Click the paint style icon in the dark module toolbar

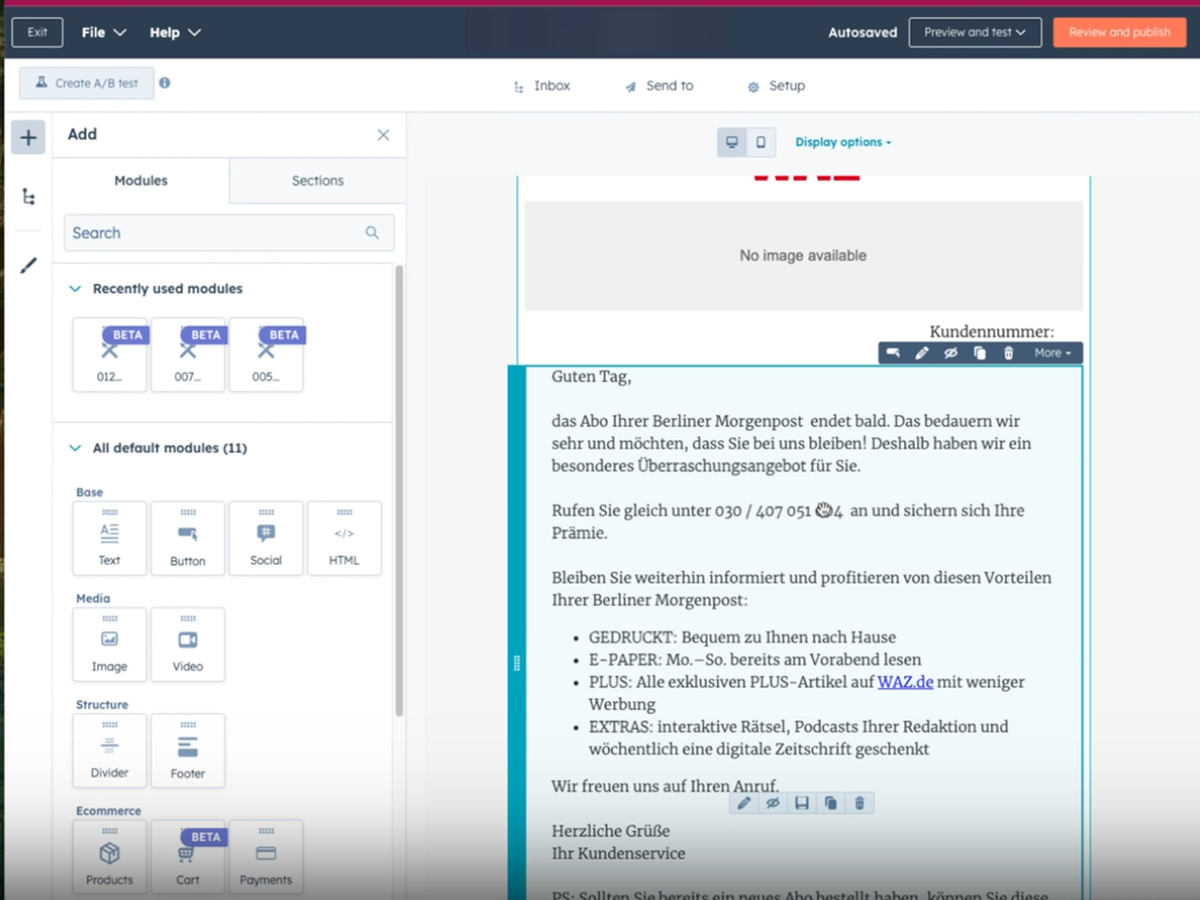tap(893, 353)
